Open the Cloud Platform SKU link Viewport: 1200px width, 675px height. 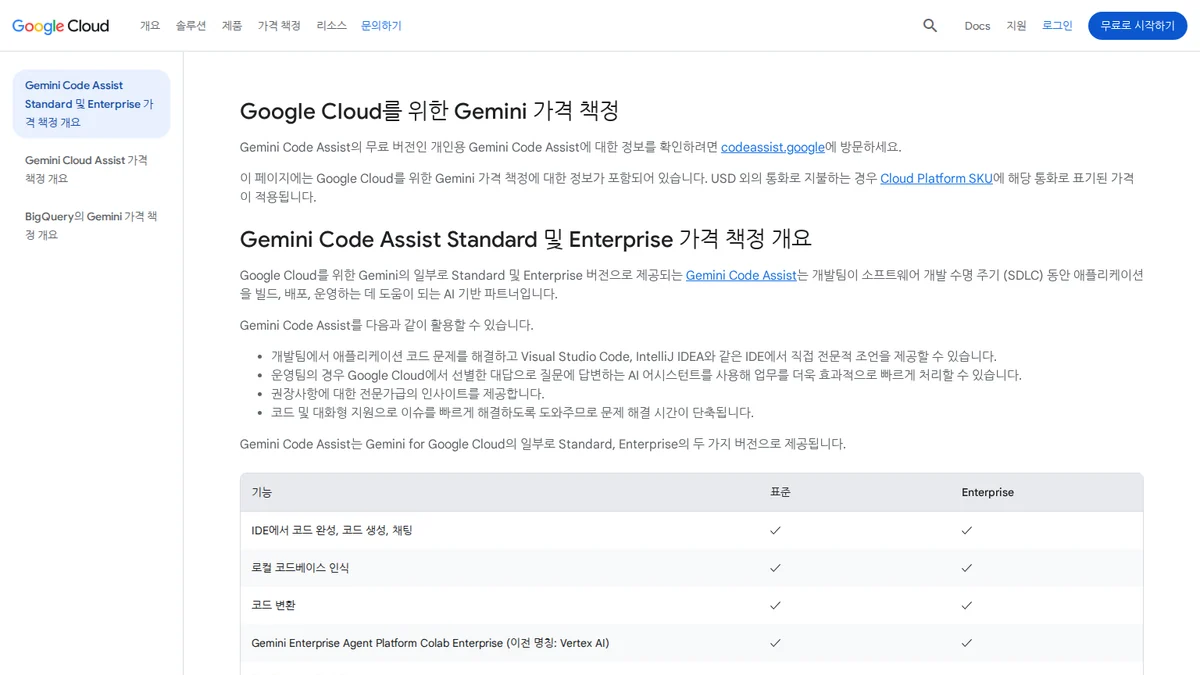pos(936,178)
